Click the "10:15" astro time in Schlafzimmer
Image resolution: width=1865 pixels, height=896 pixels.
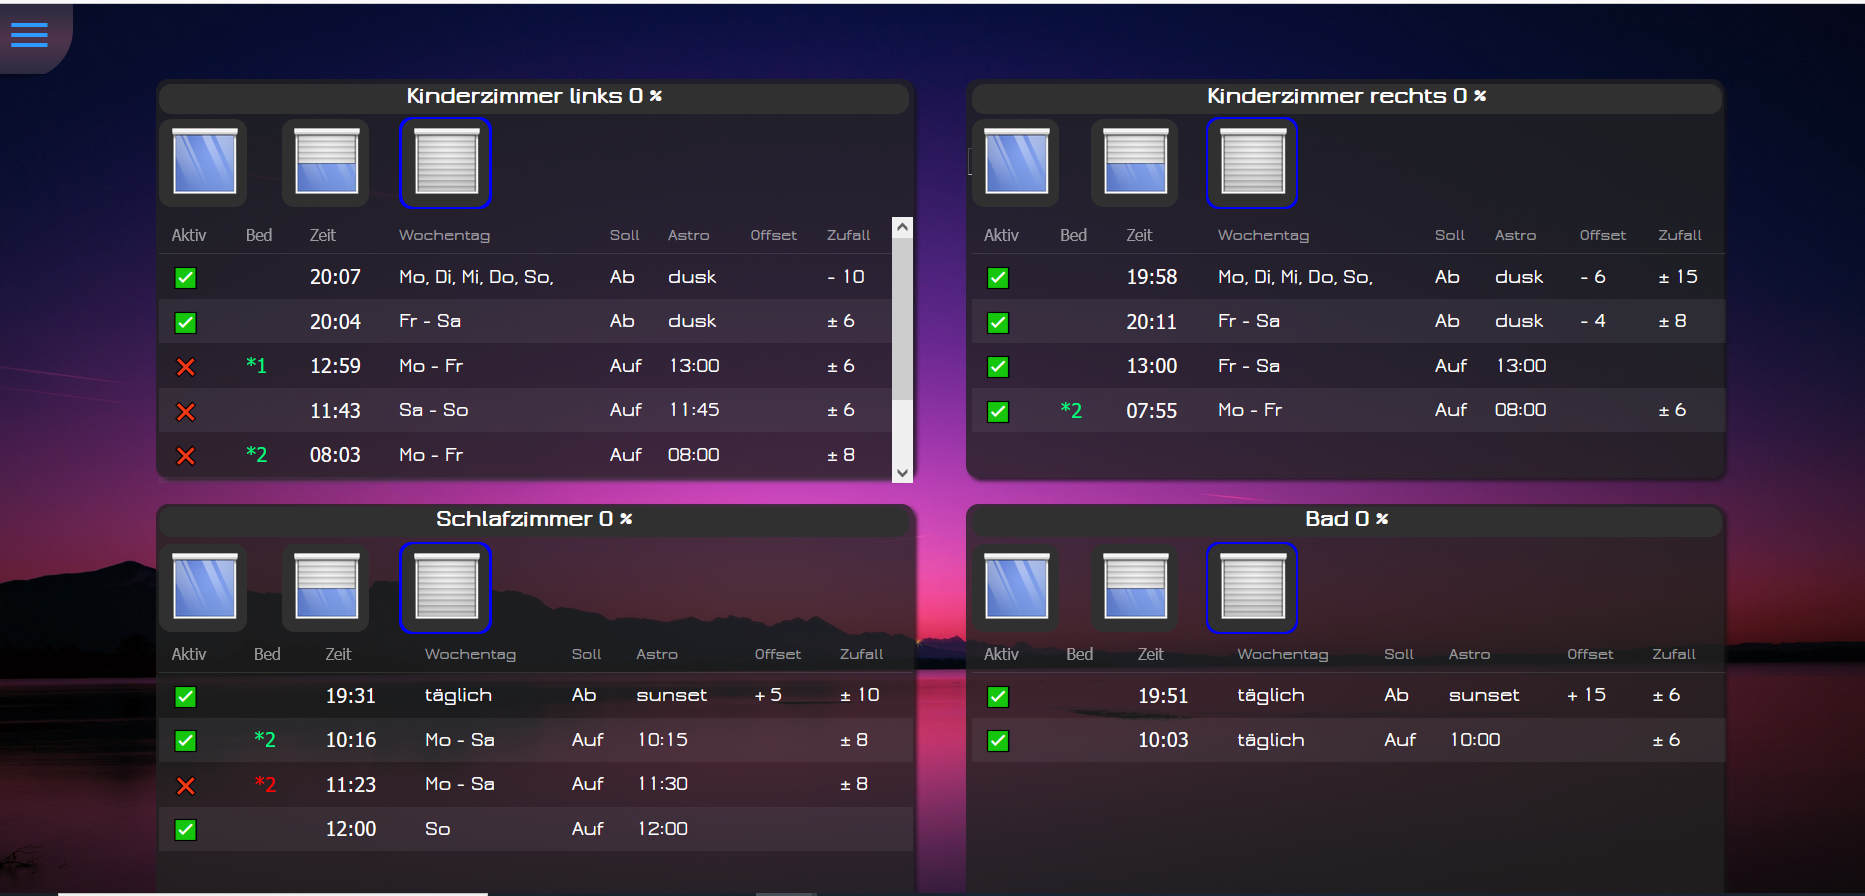coord(663,740)
